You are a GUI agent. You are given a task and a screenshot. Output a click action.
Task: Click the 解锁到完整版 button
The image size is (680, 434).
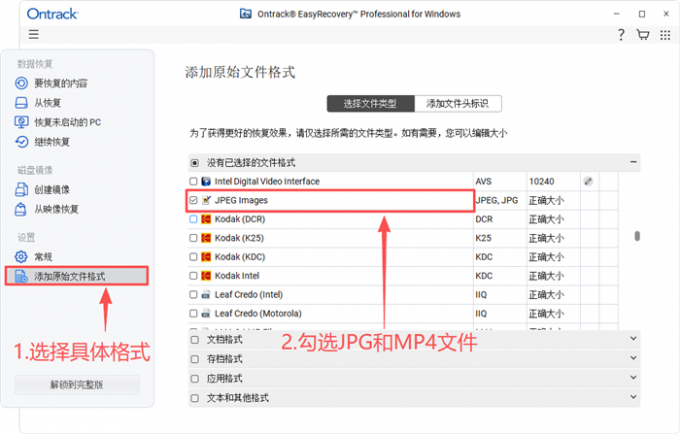[x=77, y=385]
